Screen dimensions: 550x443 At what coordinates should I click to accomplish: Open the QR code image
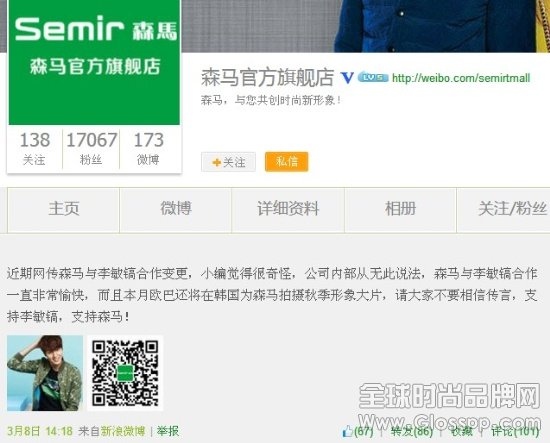pyautogui.click(x=125, y=373)
